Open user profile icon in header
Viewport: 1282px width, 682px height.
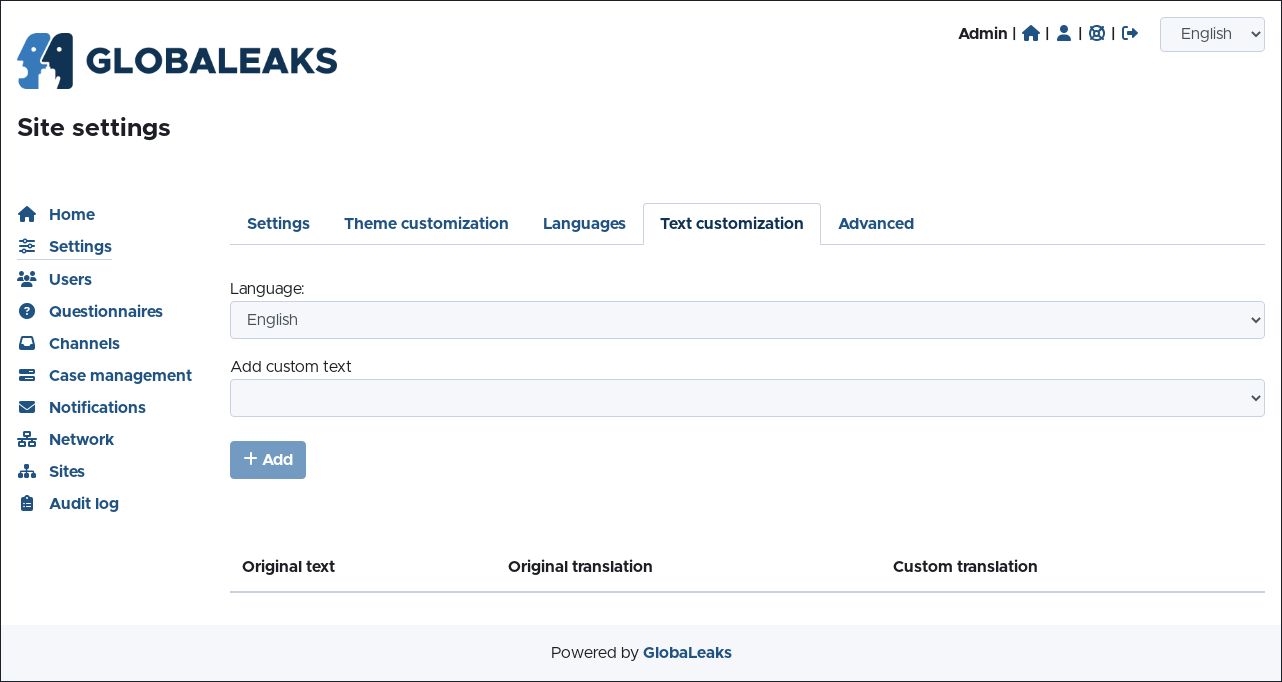click(1064, 34)
